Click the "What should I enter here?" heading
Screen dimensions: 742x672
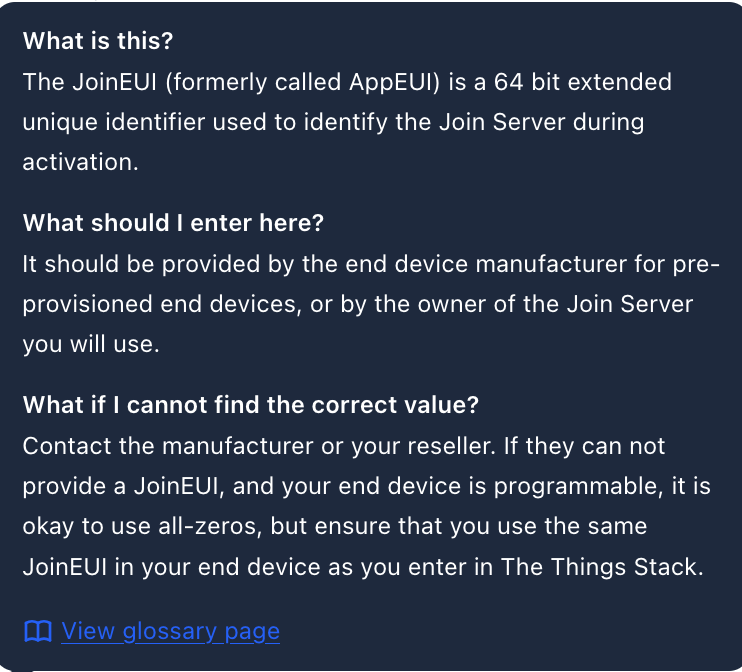[x=173, y=222]
